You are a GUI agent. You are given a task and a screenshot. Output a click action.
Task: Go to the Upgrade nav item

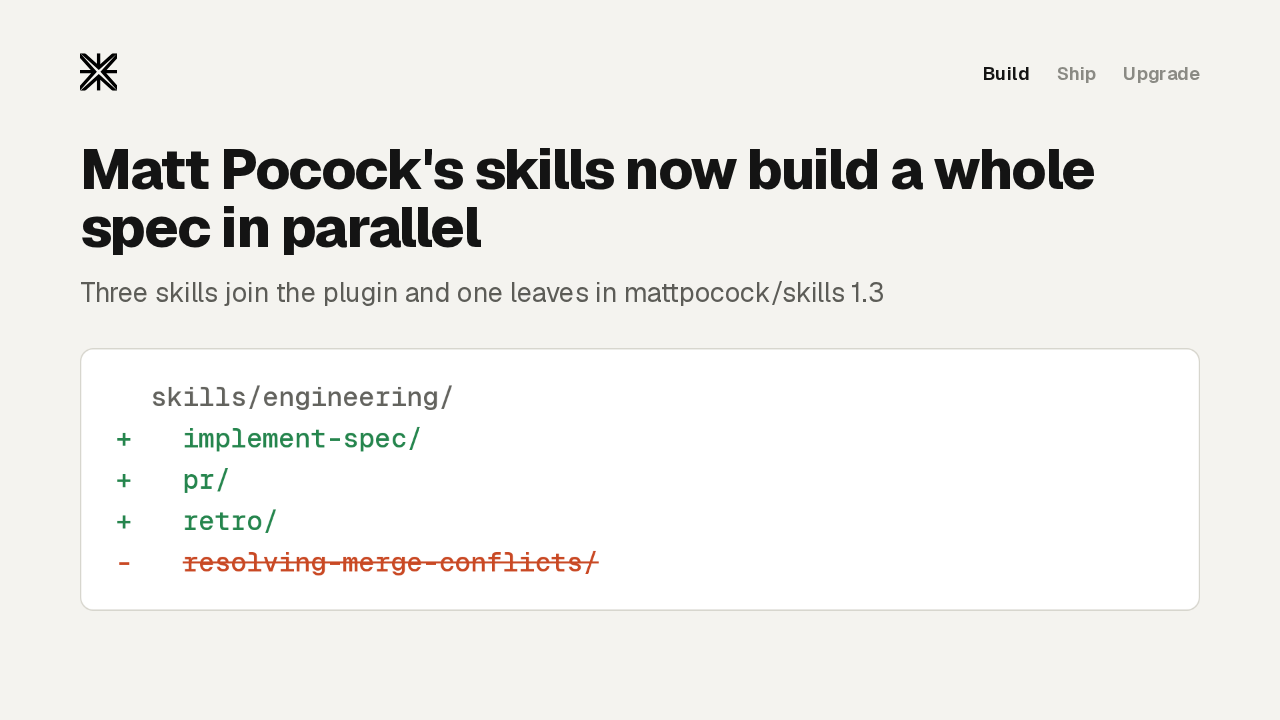[x=1161, y=74]
